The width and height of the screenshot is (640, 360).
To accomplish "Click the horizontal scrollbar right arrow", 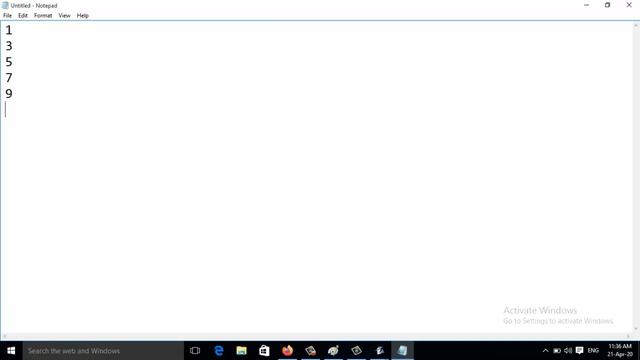I will tap(628, 336).
